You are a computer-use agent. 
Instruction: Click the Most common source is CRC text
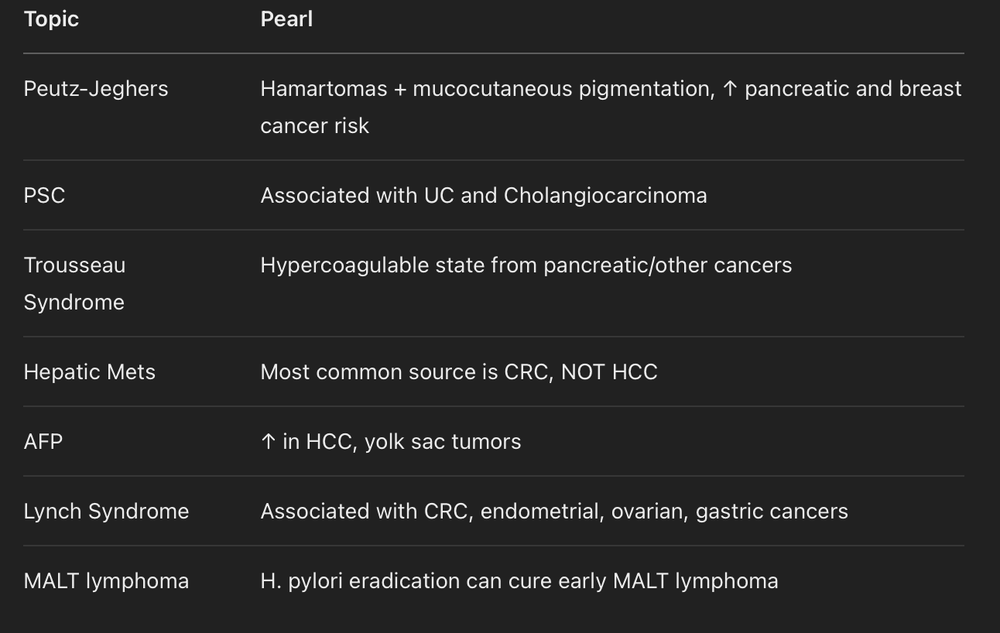click(x=406, y=372)
